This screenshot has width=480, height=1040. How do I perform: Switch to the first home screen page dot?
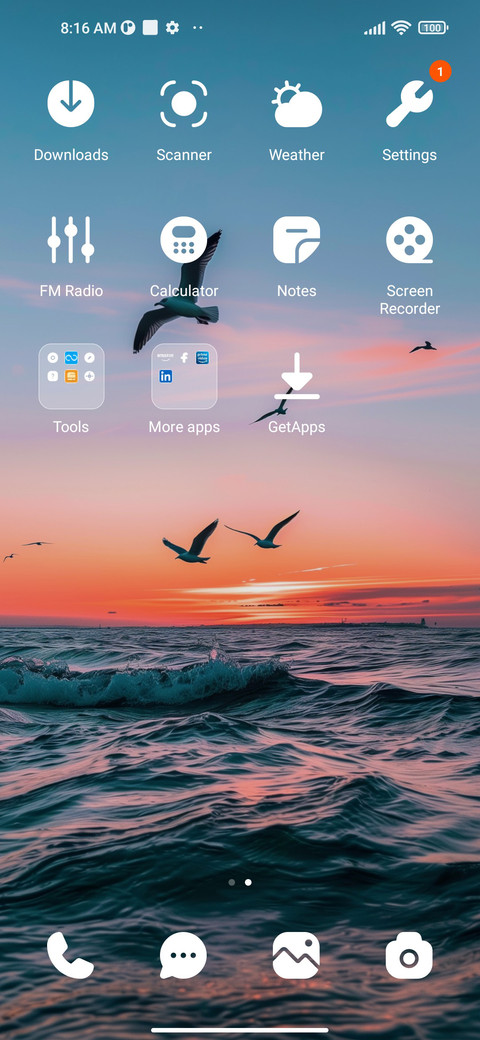231,882
